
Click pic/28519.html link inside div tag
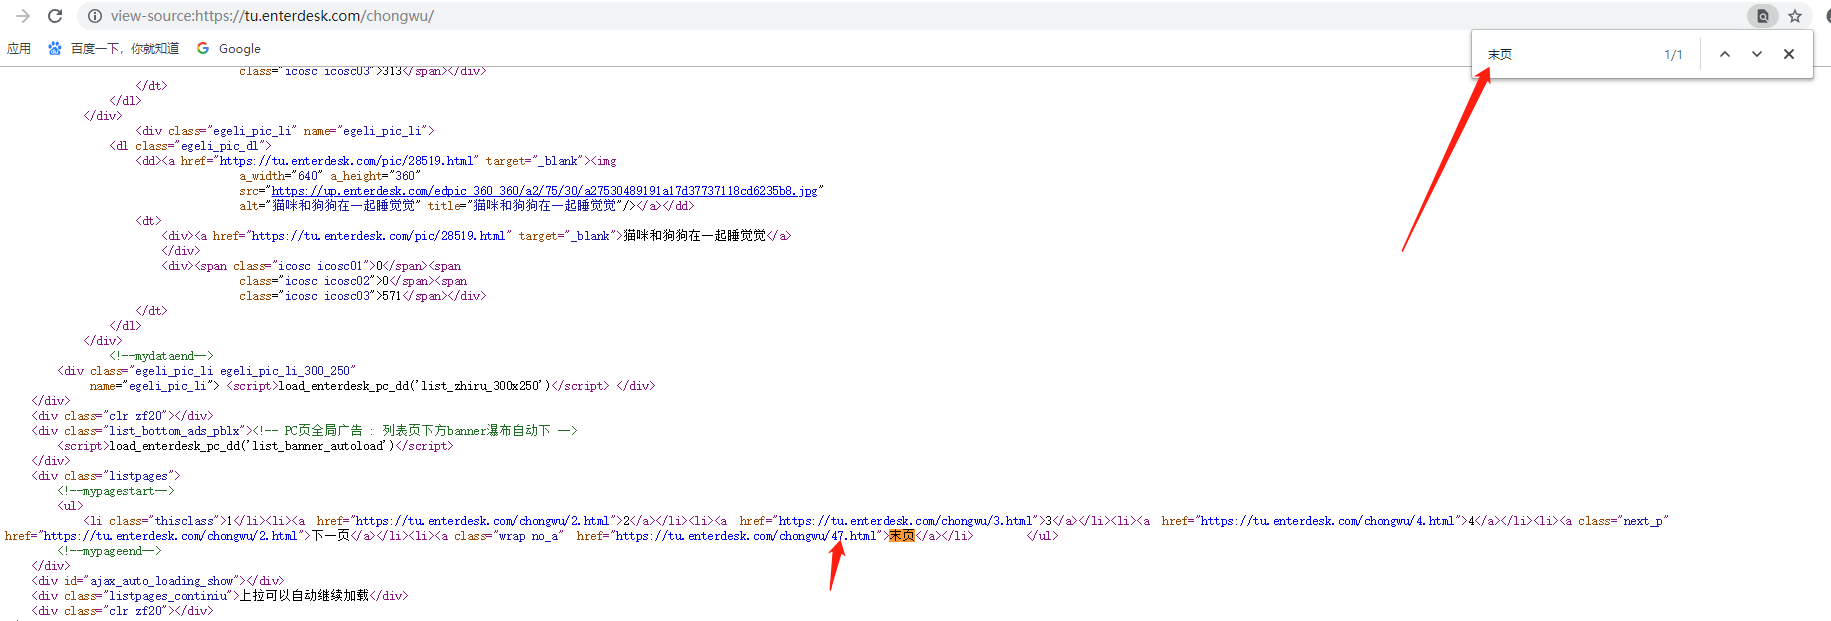pos(378,236)
